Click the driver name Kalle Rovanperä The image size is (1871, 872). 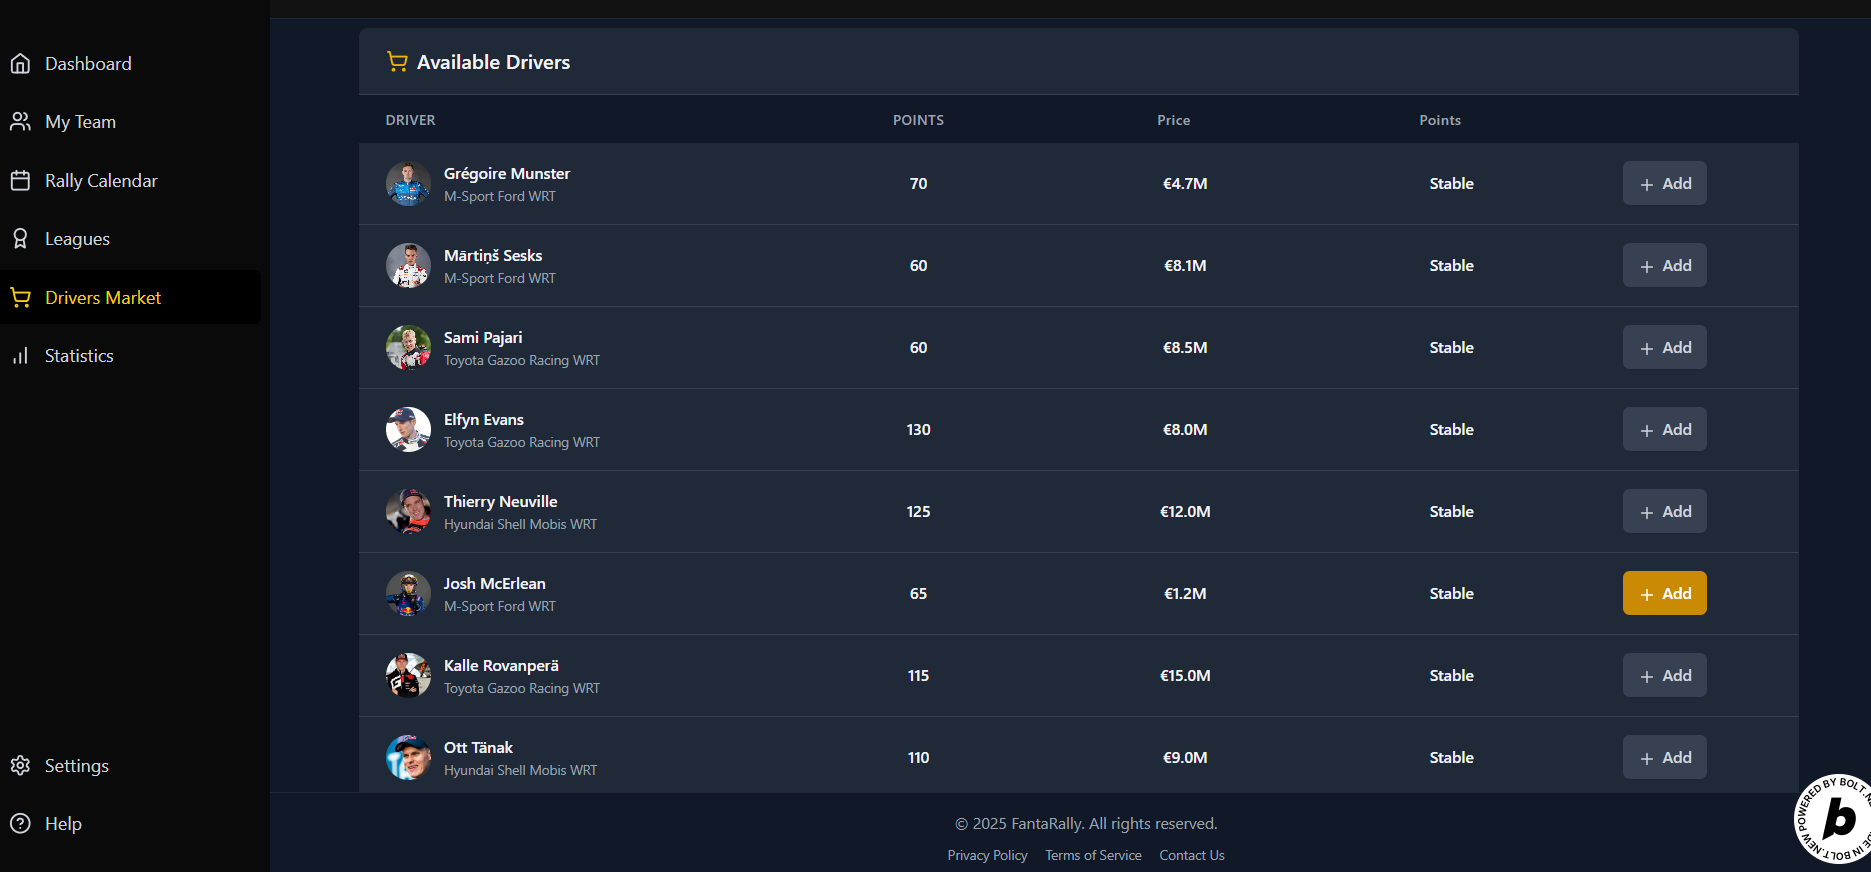[x=501, y=665]
